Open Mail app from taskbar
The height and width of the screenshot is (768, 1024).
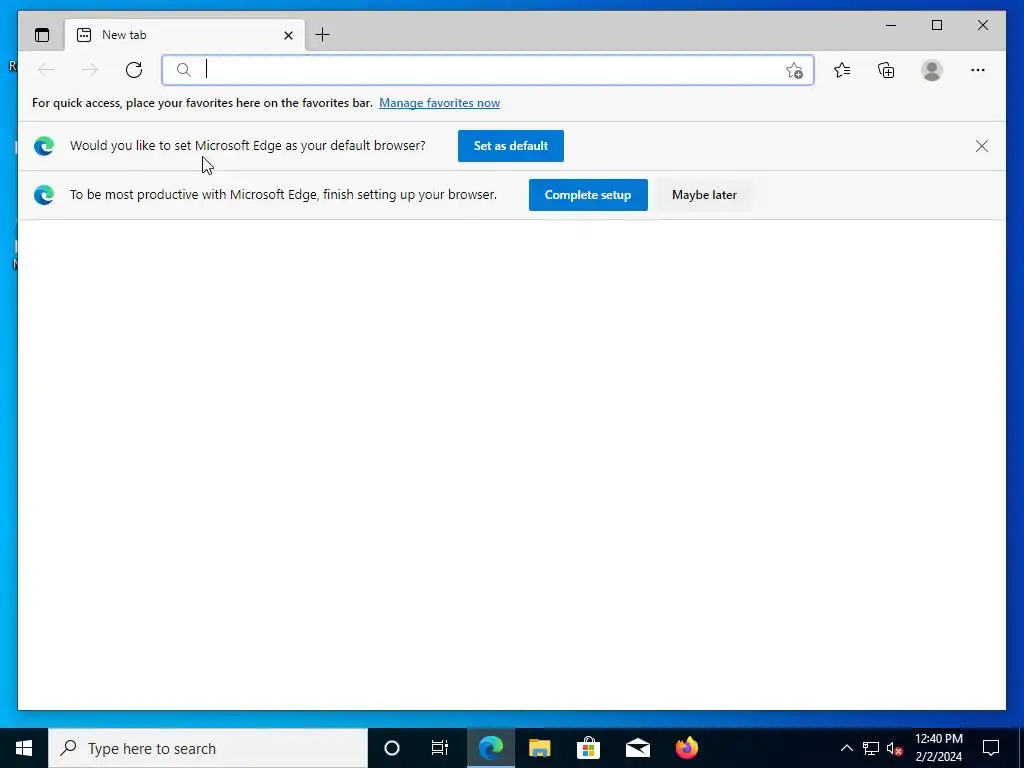pyautogui.click(x=637, y=748)
